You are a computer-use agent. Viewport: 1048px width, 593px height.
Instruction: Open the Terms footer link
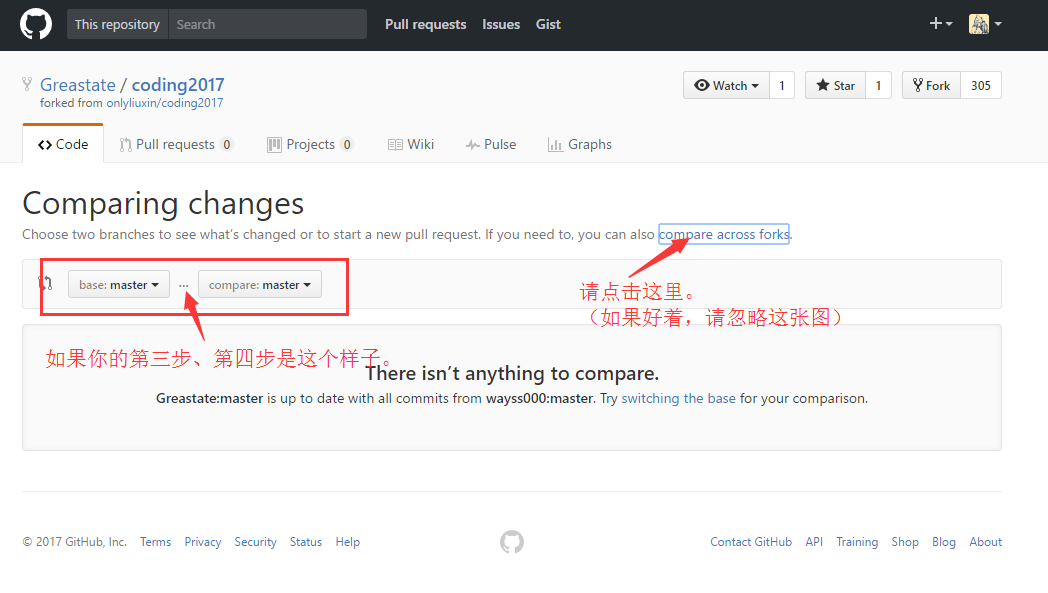click(x=156, y=542)
